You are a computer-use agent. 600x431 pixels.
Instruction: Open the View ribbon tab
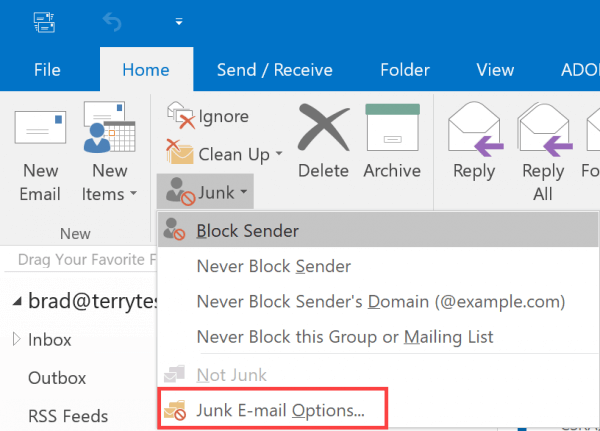tap(495, 70)
